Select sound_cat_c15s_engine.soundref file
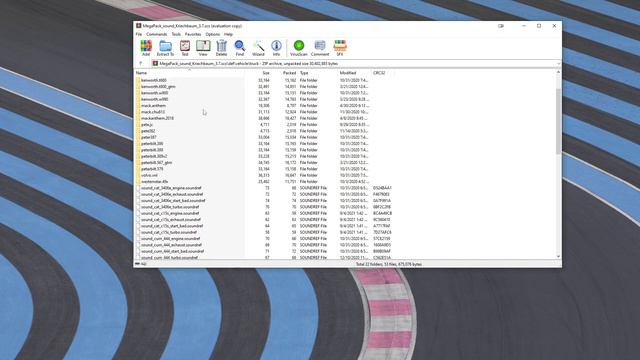The width and height of the screenshot is (640, 360). [x=170, y=213]
